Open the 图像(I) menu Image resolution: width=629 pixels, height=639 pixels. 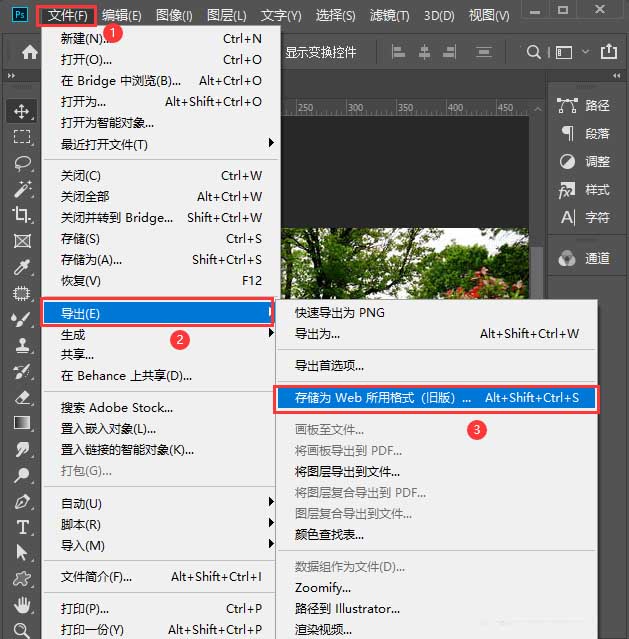coord(174,15)
